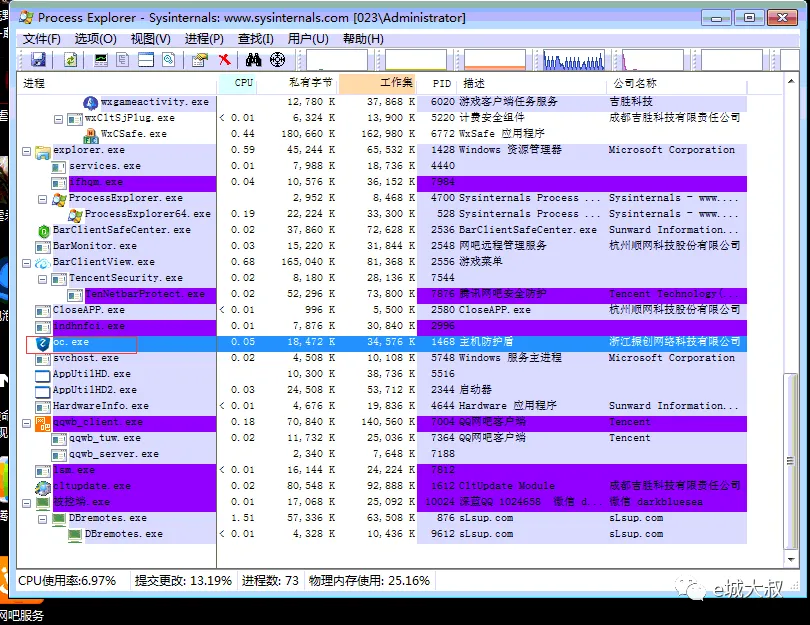
Task: Toggle the Show Process Tree icon
Action: click(123, 60)
